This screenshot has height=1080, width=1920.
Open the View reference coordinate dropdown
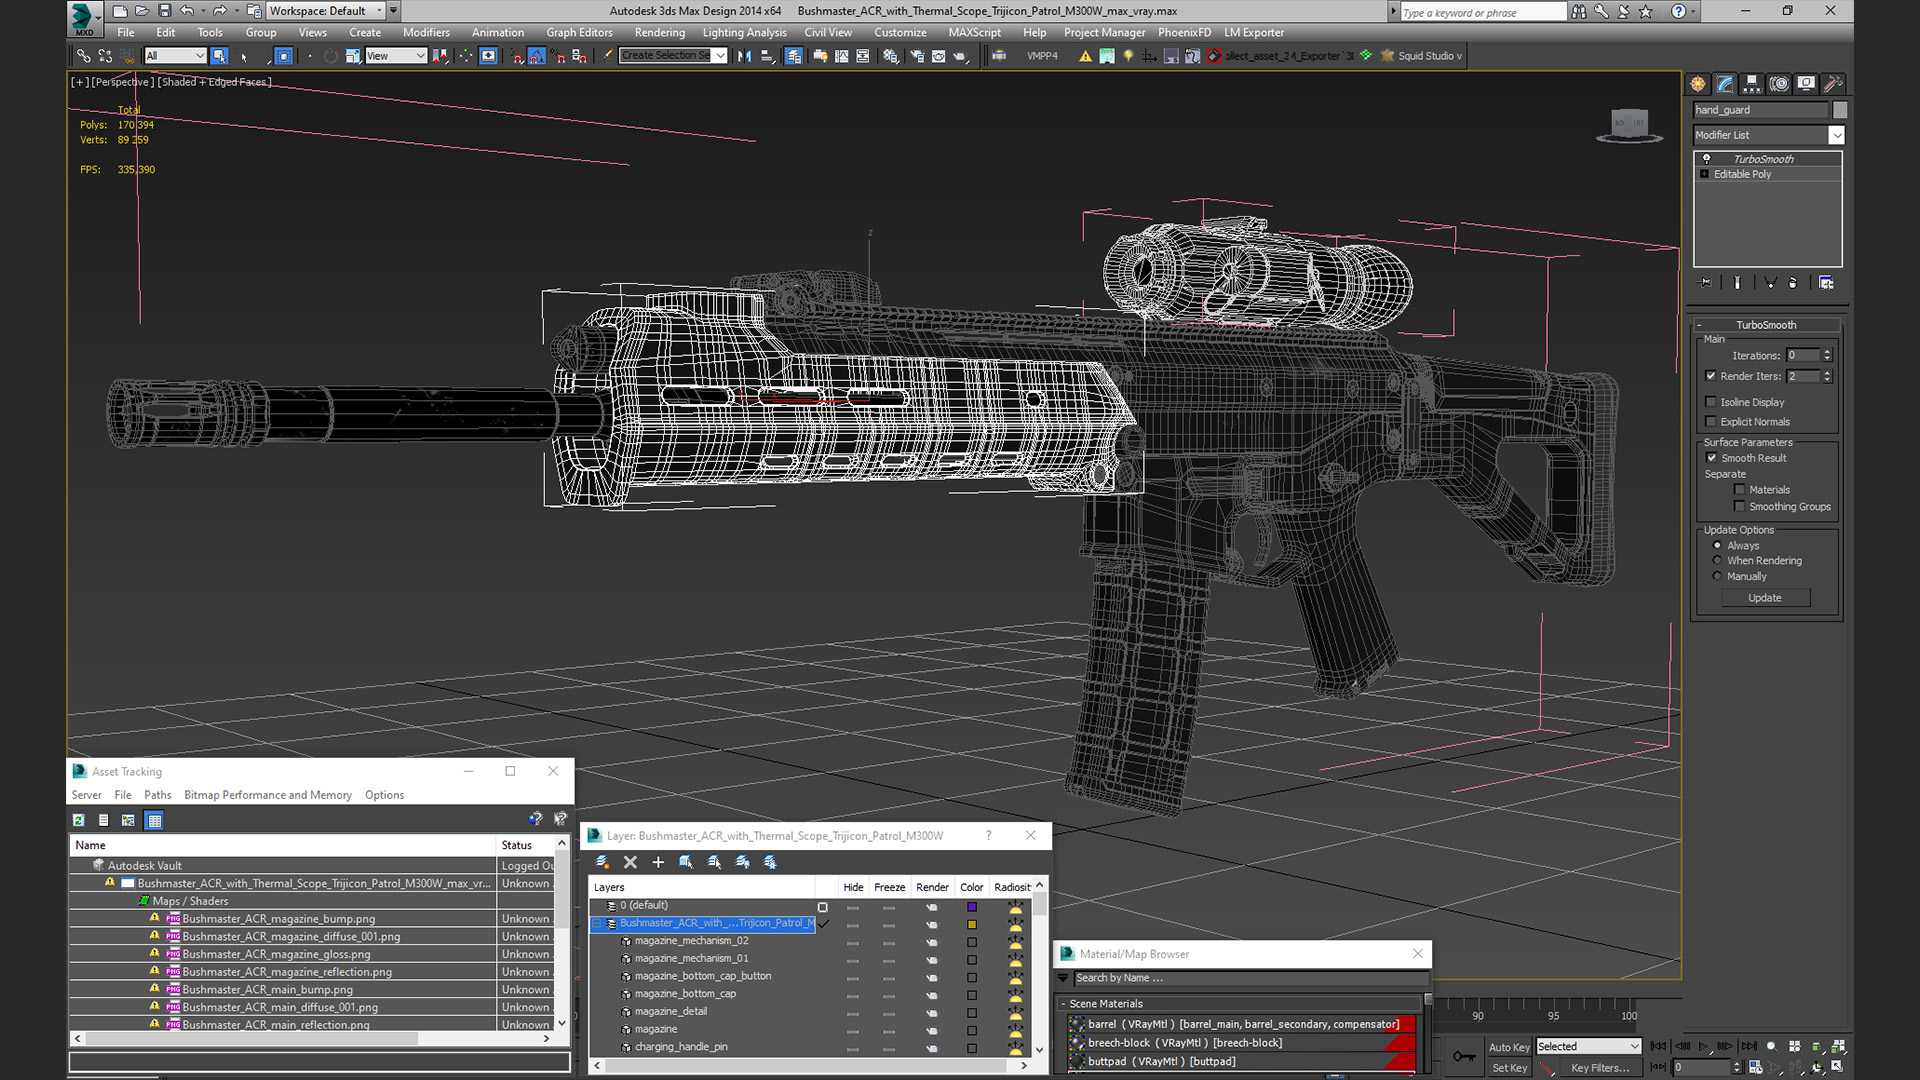pyautogui.click(x=396, y=56)
